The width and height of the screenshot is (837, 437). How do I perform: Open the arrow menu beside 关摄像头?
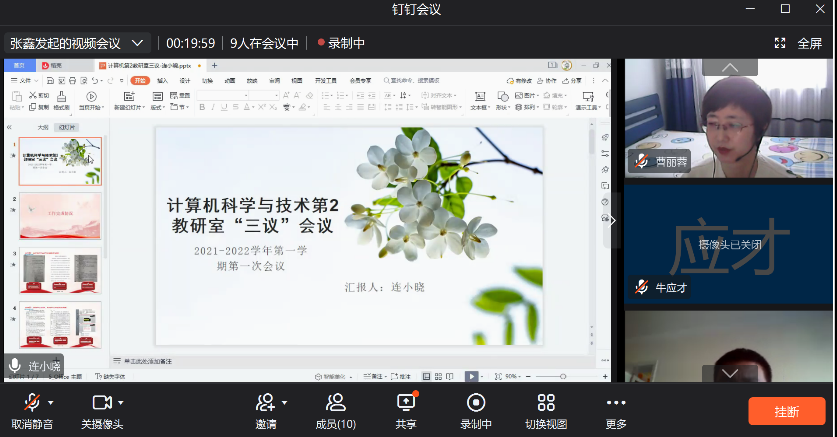tap(121, 402)
